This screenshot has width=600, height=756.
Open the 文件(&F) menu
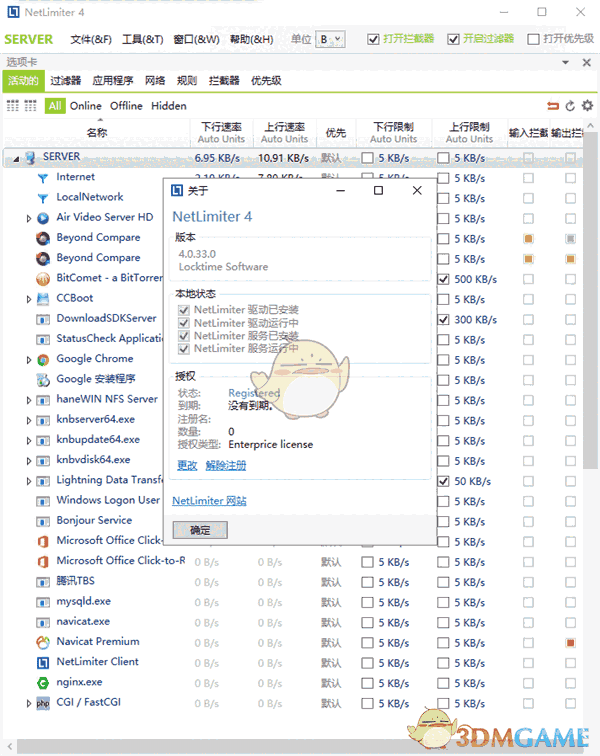91,40
